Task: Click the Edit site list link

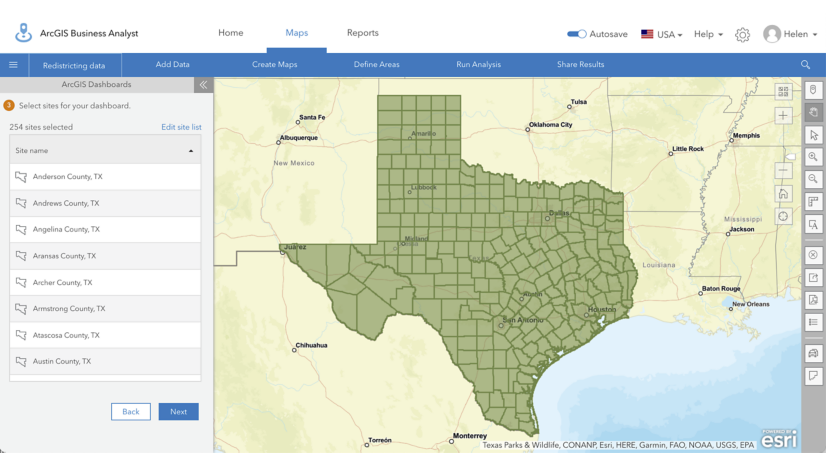Action: tap(181, 127)
